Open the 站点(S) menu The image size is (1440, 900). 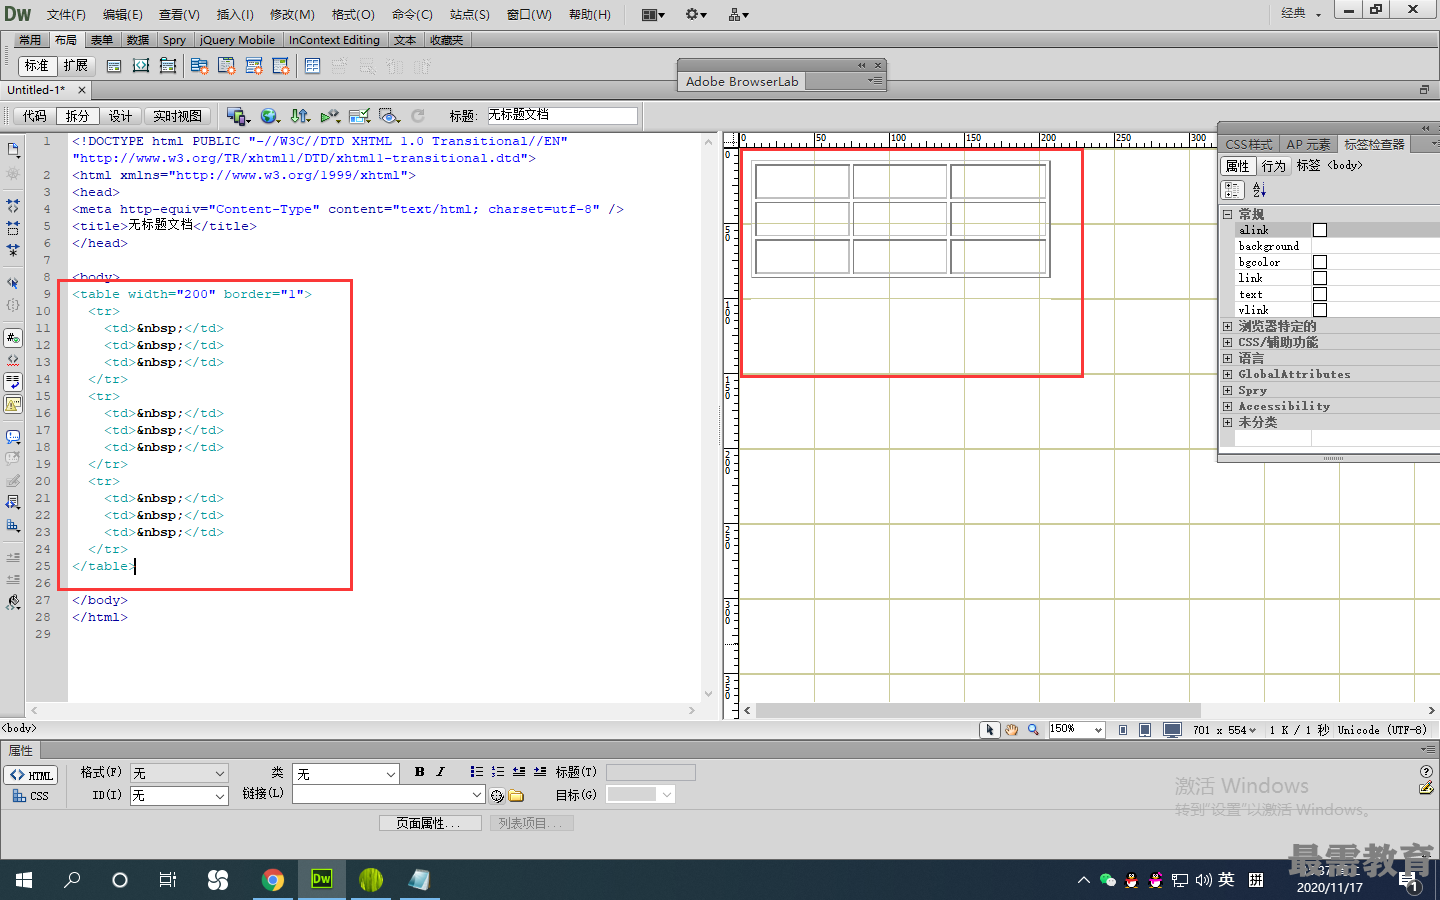[x=469, y=14]
